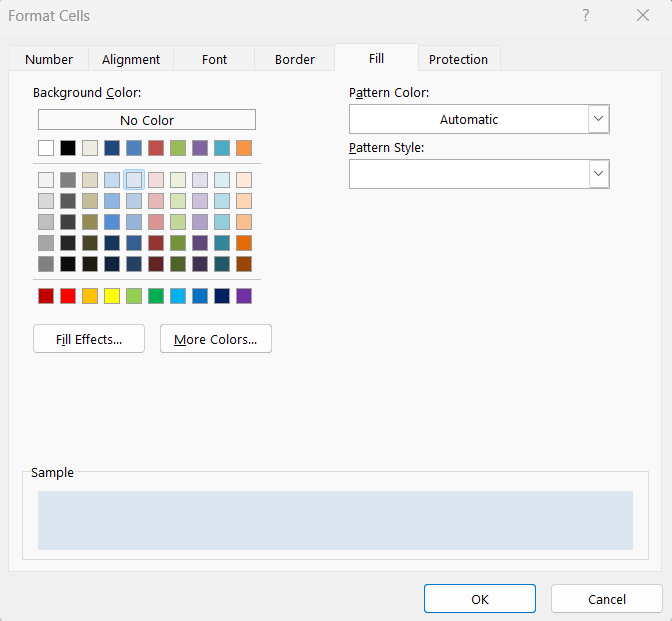672x621 pixels.
Task: Confirm with the OK button
Action: (x=480, y=599)
